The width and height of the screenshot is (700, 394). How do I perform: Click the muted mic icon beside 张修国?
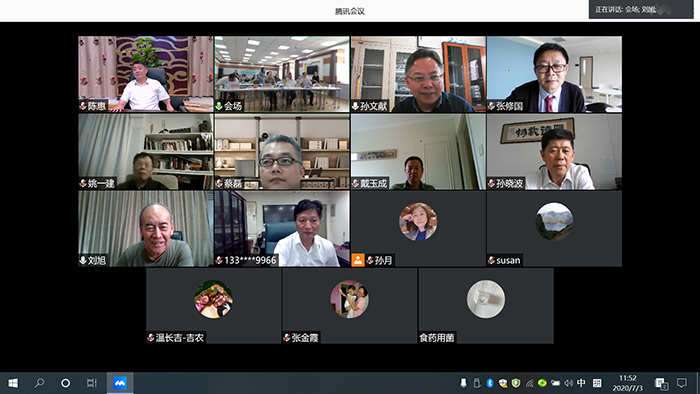pyautogui.click(x=492, y=106)
